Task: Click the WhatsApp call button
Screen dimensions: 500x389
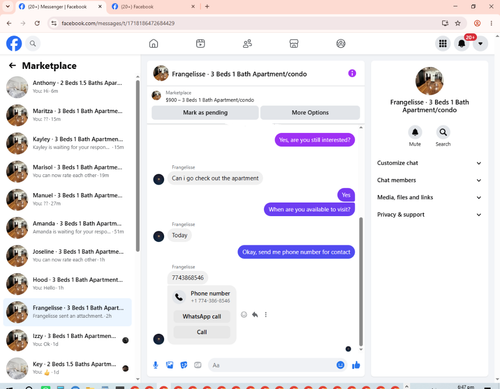Action: [x=202, y=316]
